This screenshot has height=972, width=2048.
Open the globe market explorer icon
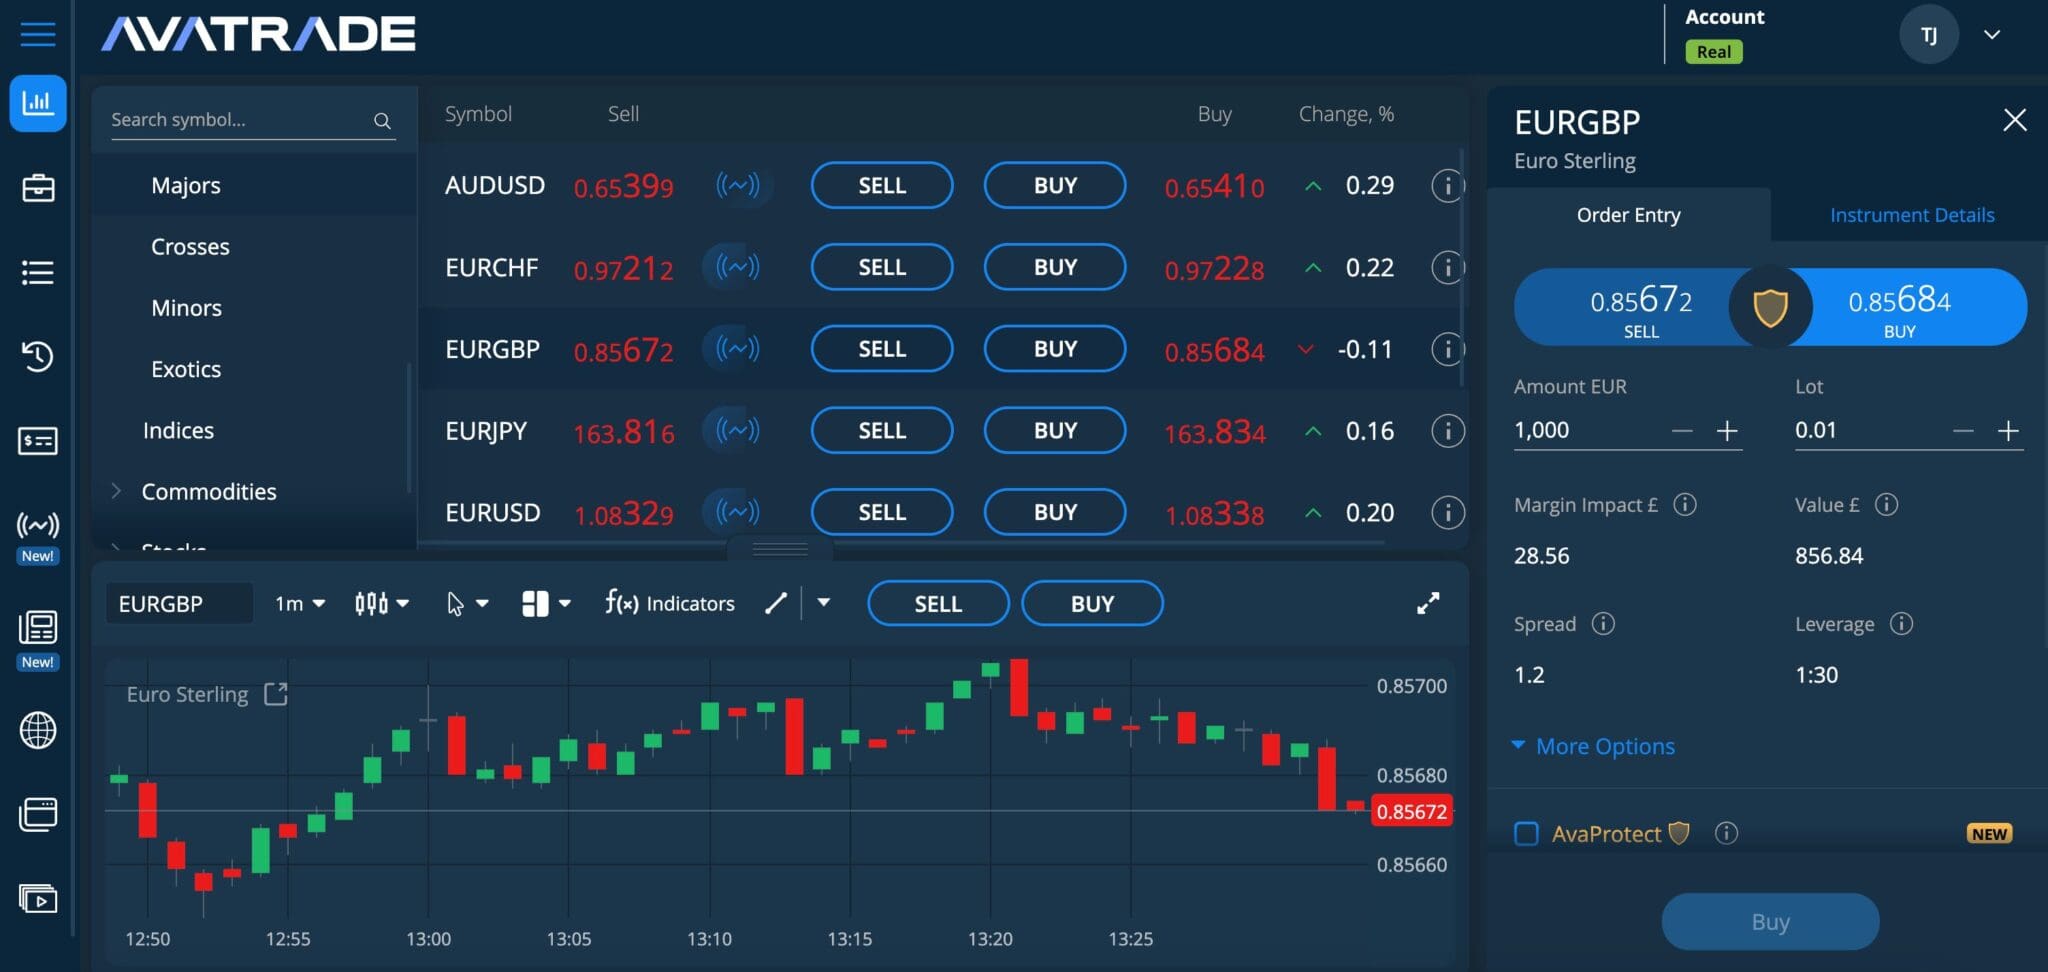point(37,730)
